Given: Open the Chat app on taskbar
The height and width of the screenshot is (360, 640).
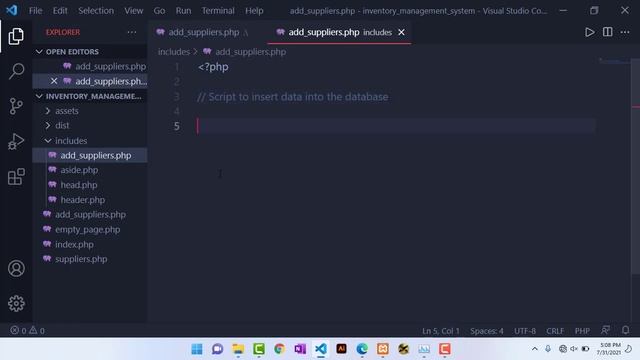Looking at the screenshot, I should pyautogui.click(x=218, y=349).
